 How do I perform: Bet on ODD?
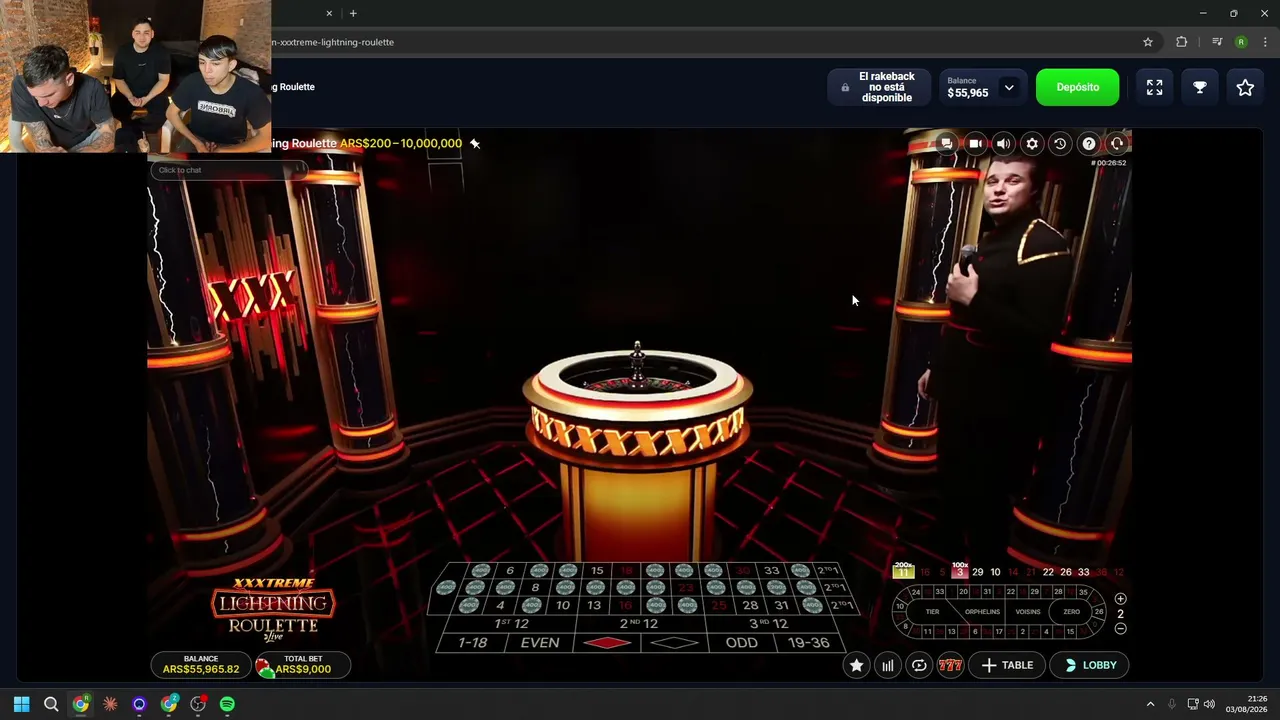click(x=741, y=643)
